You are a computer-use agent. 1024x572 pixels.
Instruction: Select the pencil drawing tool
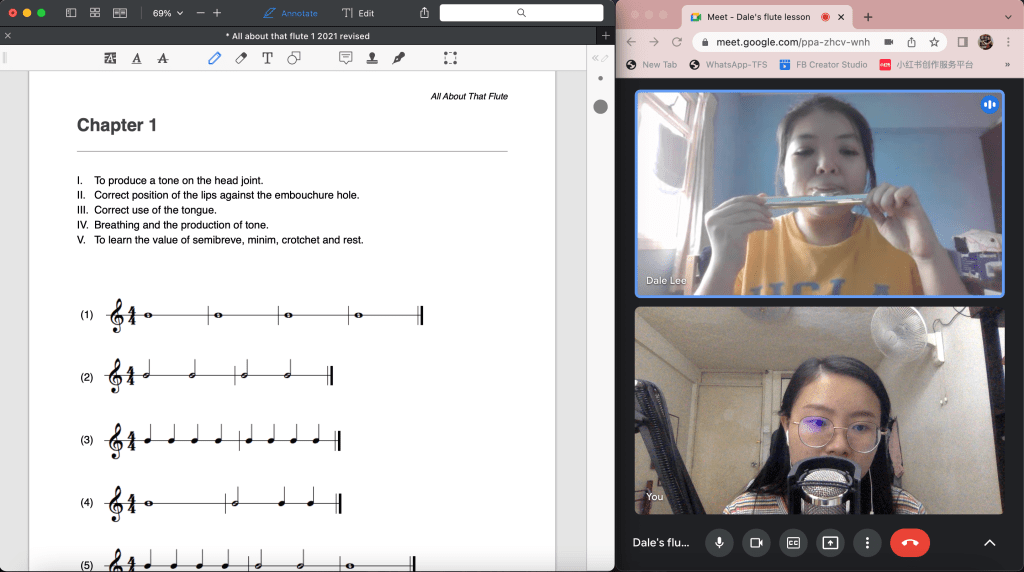click(x=214, y=58)
